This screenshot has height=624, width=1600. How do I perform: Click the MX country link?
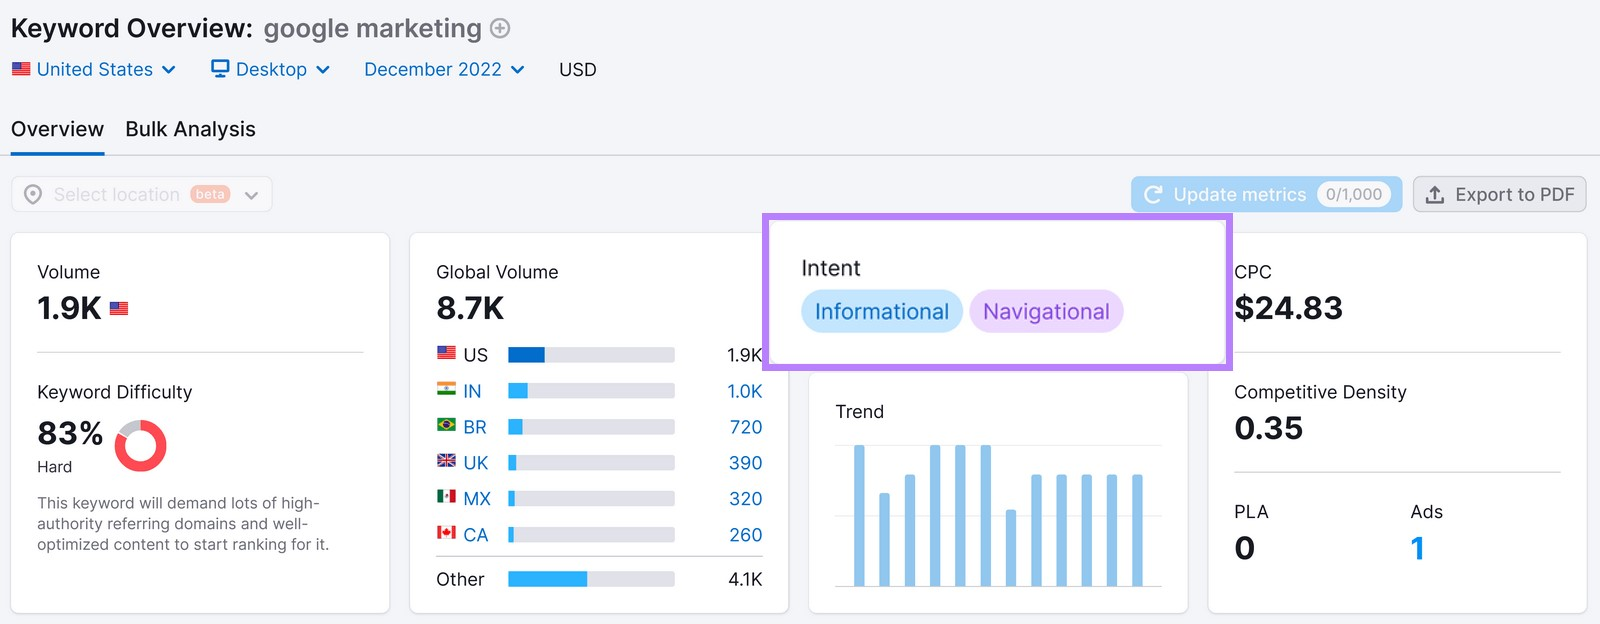pyautogui.click(x=477, y=499)
